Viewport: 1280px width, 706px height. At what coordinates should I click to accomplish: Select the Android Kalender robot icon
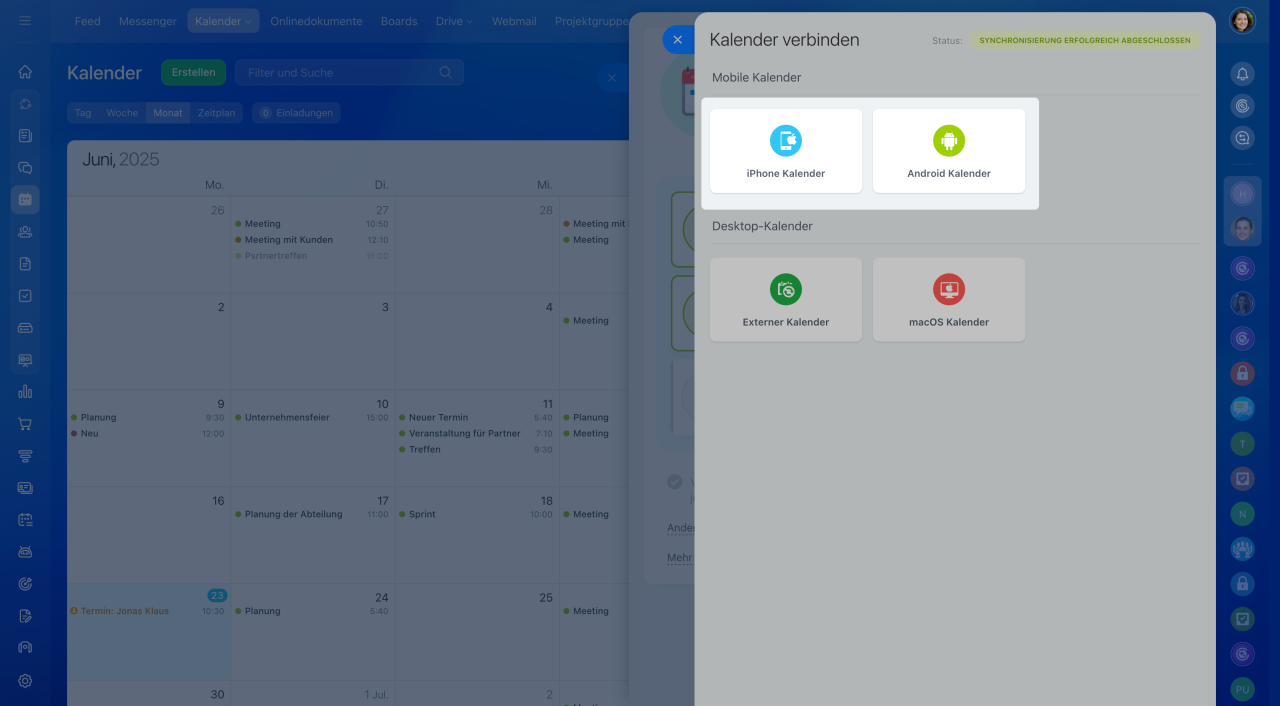949,141
